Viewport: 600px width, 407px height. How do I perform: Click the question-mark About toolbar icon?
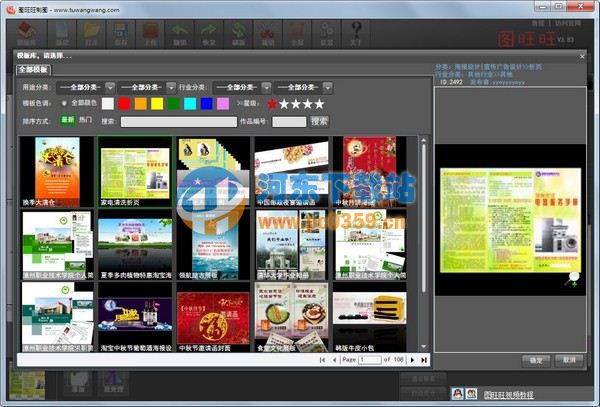click(356, 34)
